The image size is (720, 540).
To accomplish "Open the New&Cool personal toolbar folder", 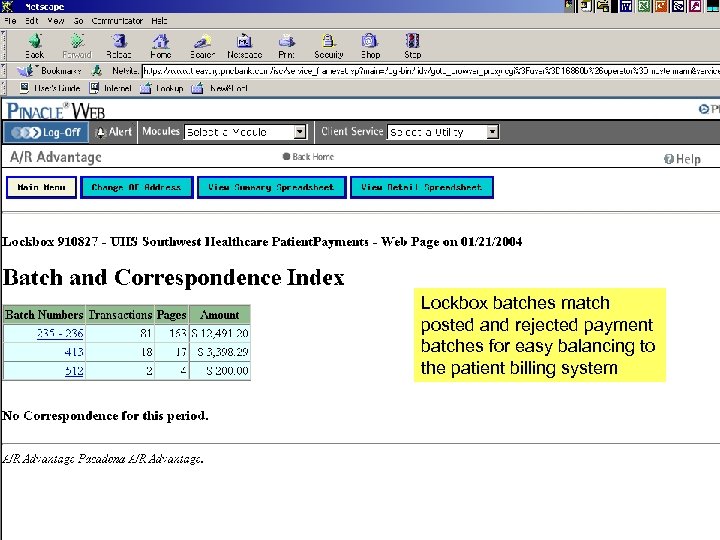I will click(x=219, y=88).
